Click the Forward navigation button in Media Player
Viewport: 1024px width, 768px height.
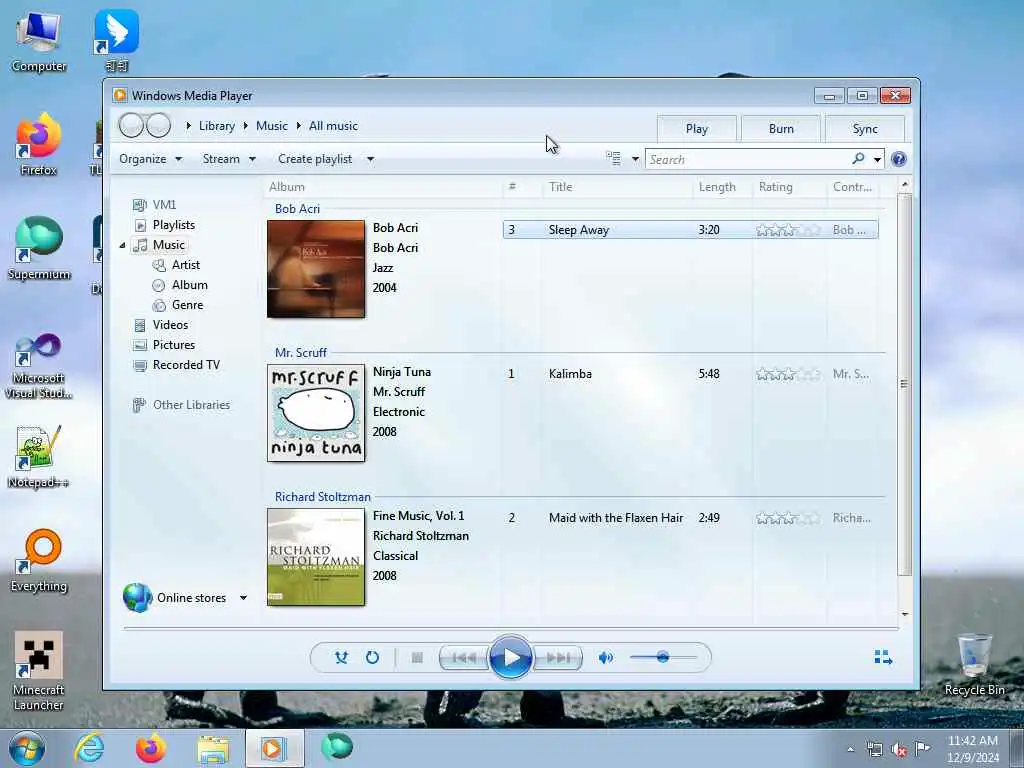coord(159,125)
